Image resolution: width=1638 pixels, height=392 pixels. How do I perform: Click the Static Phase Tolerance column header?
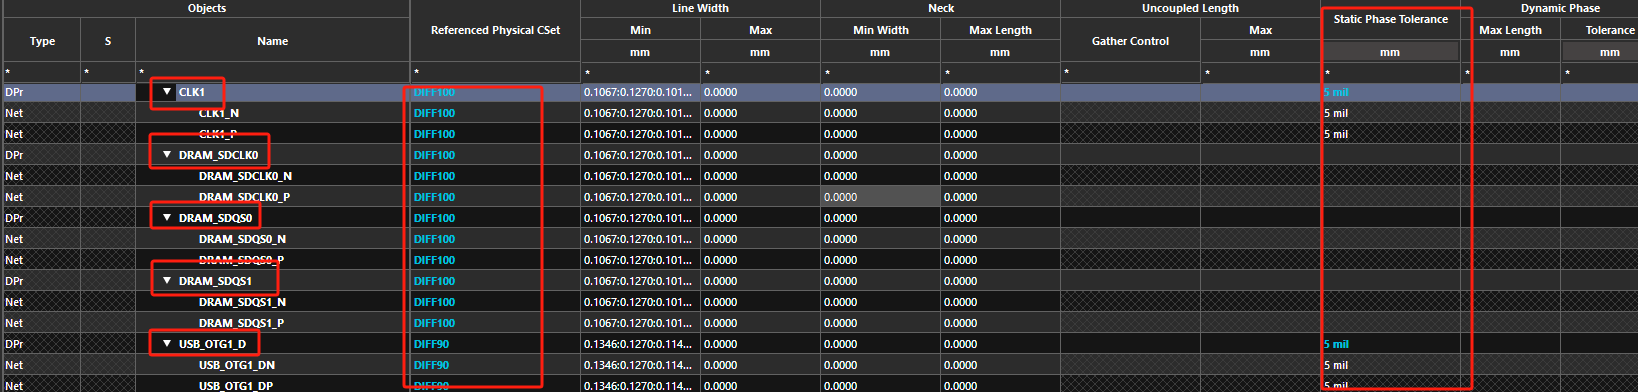(1390, 19)
